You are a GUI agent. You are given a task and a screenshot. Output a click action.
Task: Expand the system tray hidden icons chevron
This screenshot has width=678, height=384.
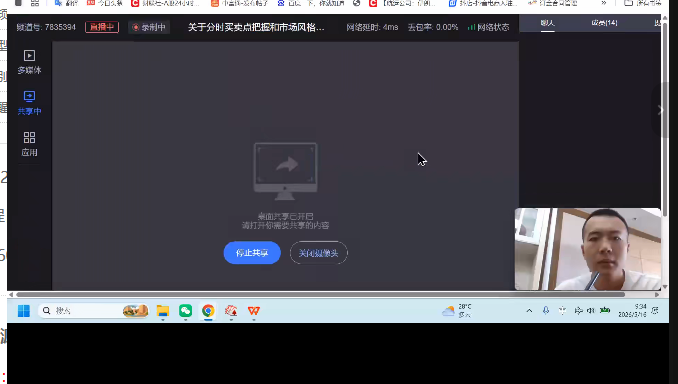529,310
